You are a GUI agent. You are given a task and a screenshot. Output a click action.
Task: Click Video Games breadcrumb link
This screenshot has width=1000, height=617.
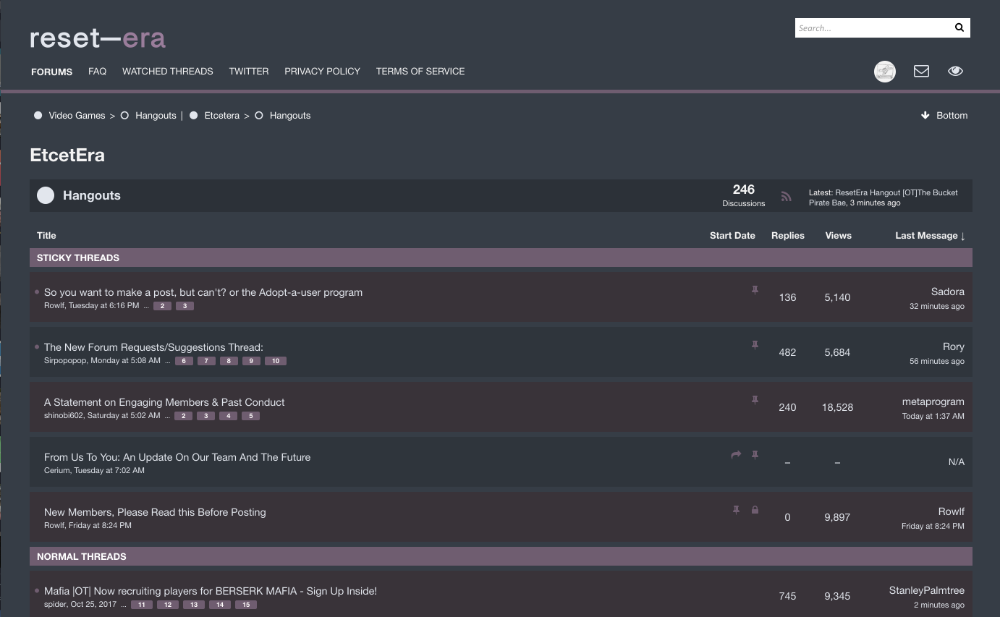click(77, 115)
